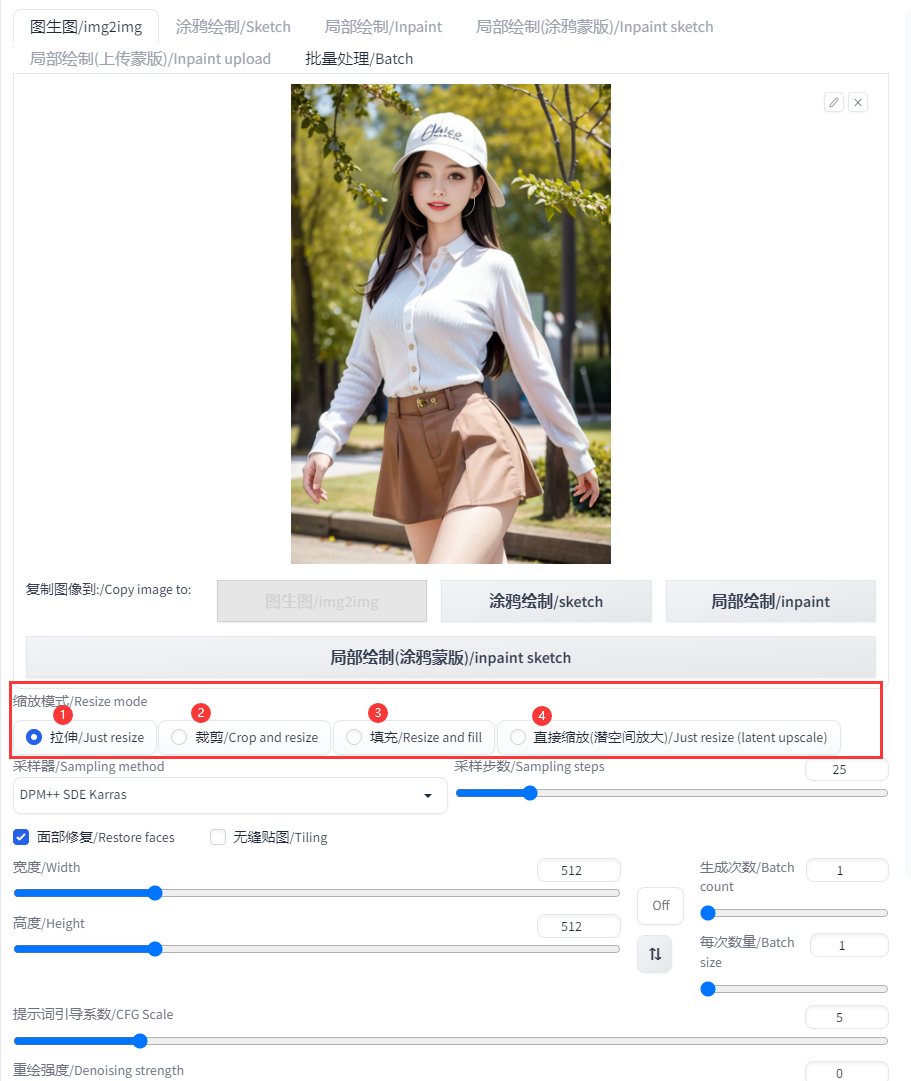Copy image to 涂鸦绘制/sketch
The width and height of the screenshot is (911, 1081).
(546, 601)
